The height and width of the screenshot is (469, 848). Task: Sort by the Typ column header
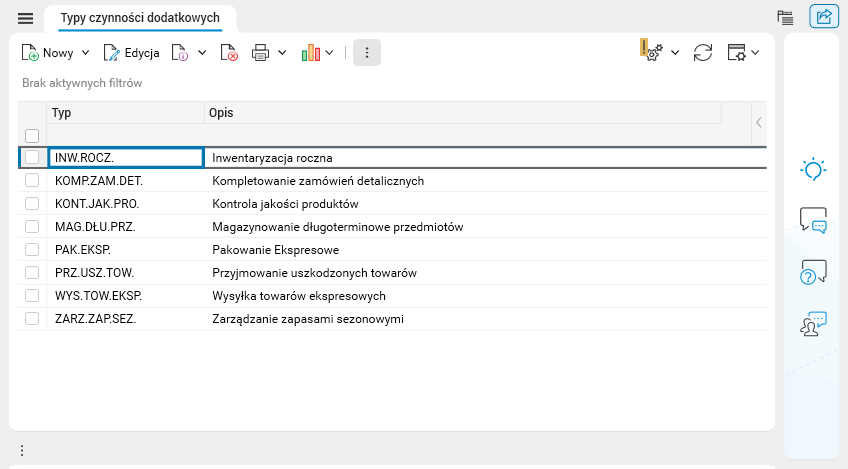pos(125,113)
